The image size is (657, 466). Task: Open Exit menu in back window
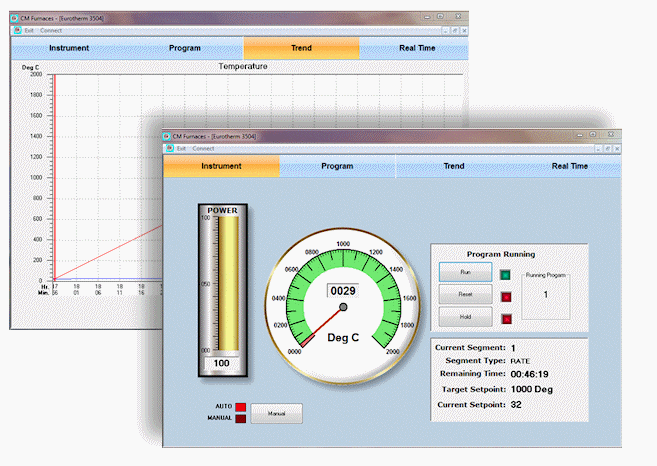coord(28,31)
